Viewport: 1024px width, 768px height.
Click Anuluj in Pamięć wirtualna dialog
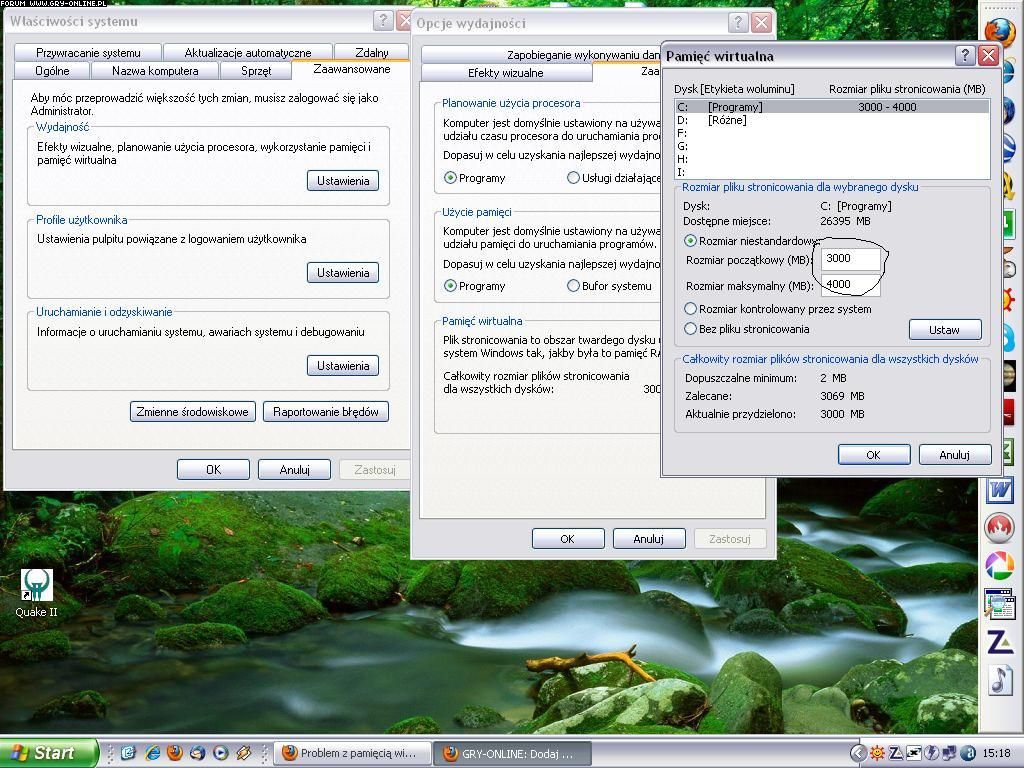(x=955, y=455)
